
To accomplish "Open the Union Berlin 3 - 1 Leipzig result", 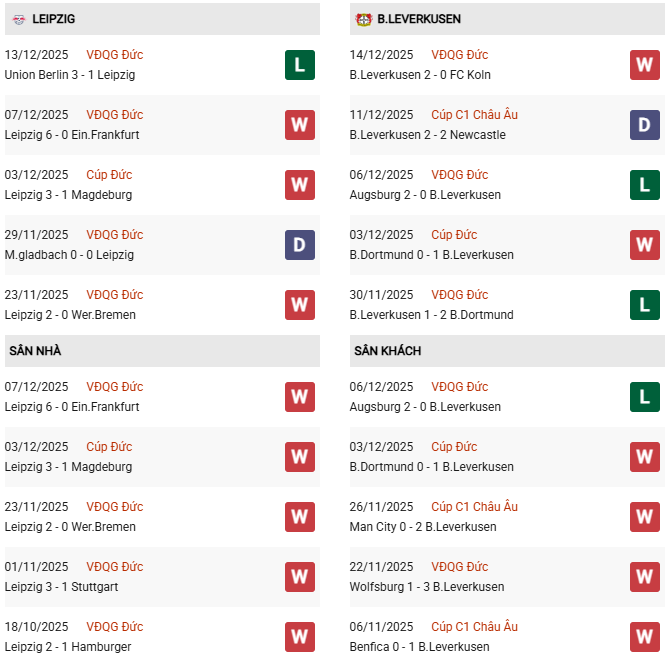I will (69, 75).
